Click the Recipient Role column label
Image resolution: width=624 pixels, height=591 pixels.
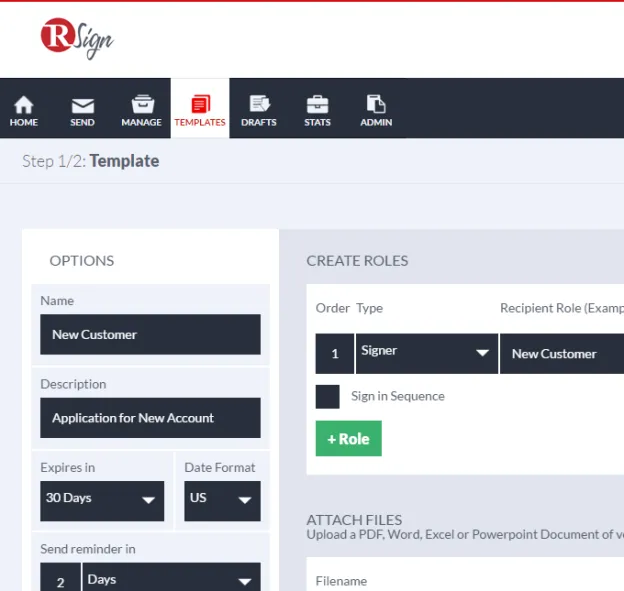point(562,308)
